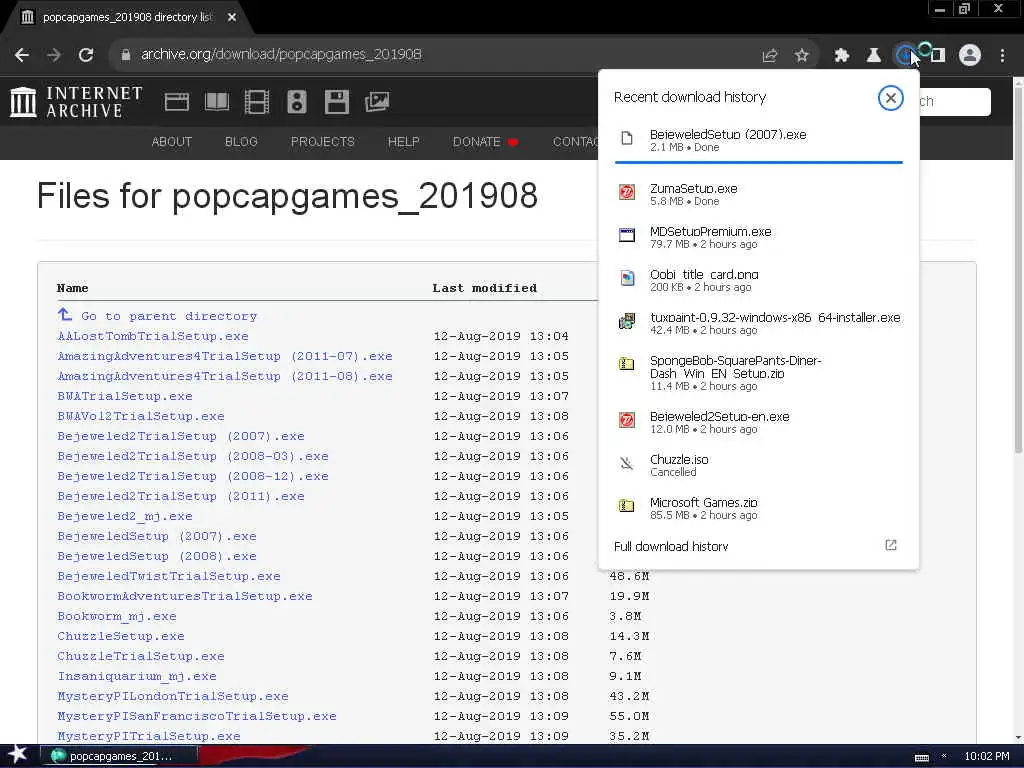Open the DONATE menu item
Viewport: 1024px width, 768px height.
(485, 142)
